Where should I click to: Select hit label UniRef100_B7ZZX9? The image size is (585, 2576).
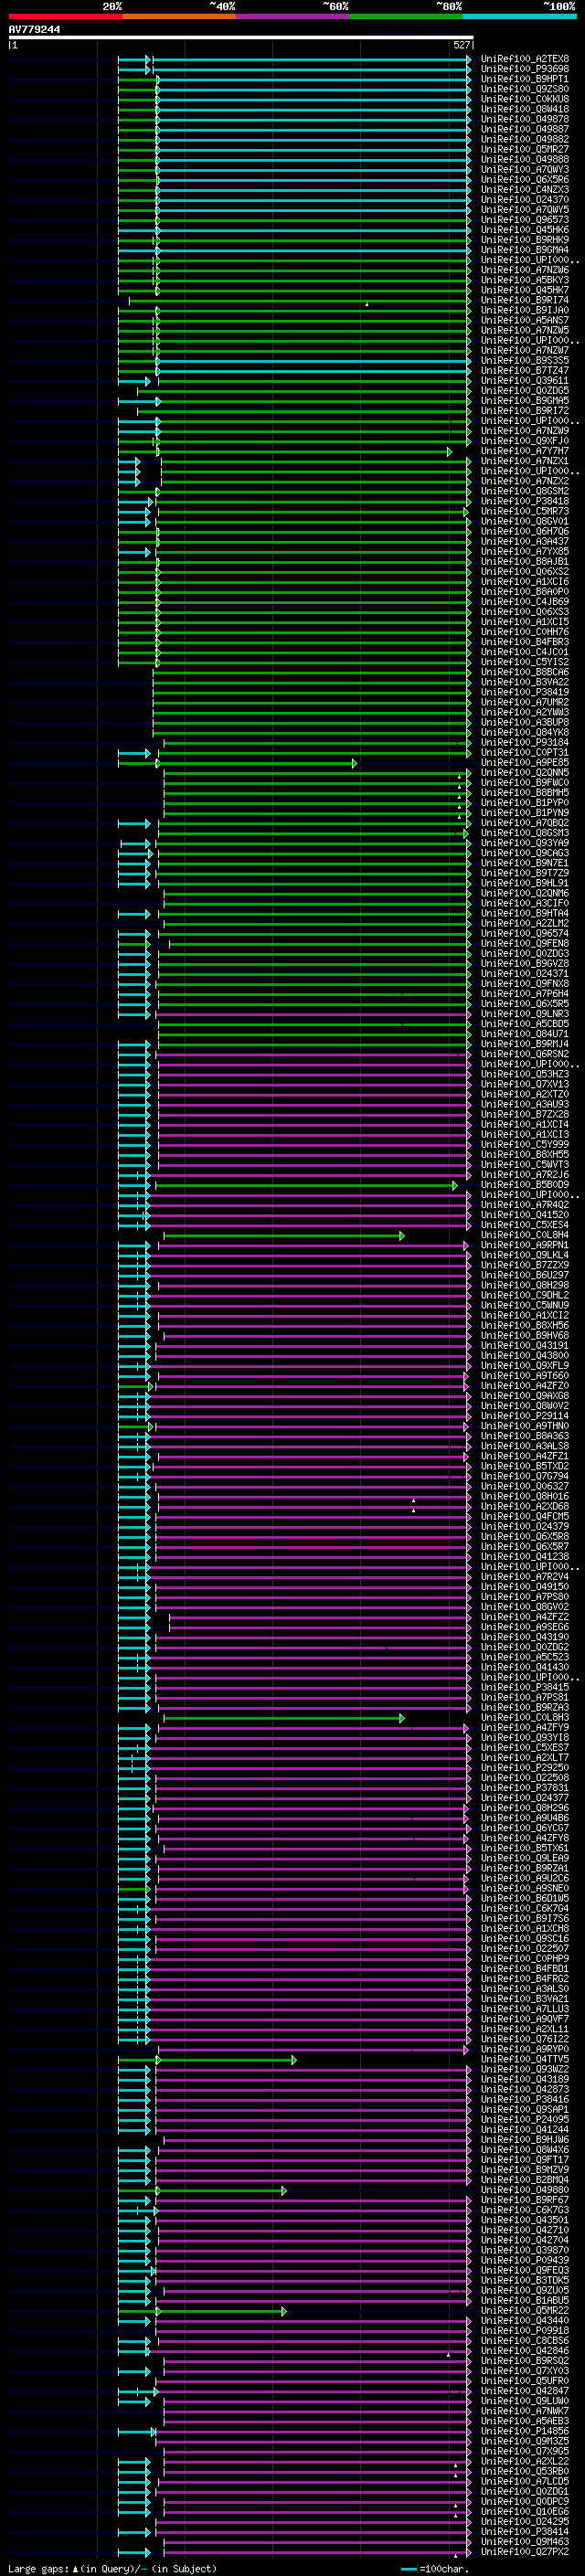524,1265
